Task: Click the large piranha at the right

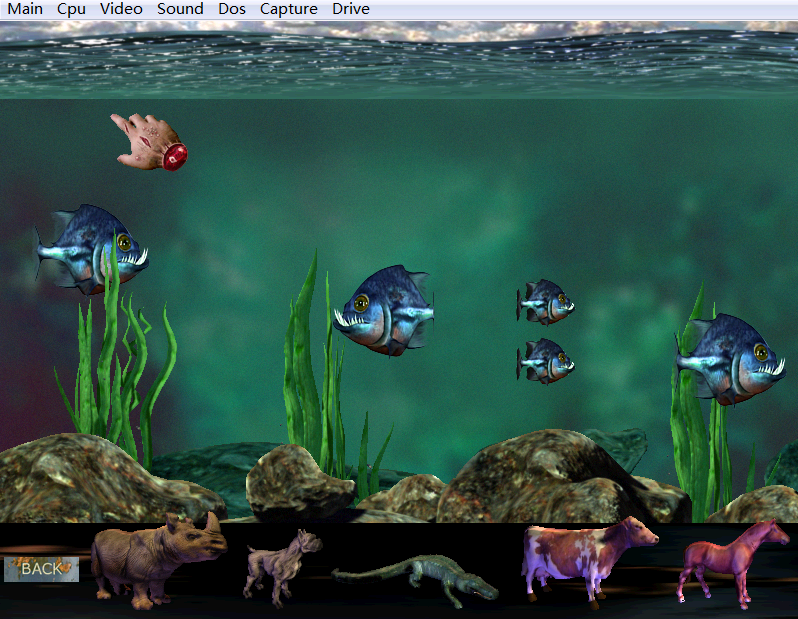Action: [x=730, y=359]
